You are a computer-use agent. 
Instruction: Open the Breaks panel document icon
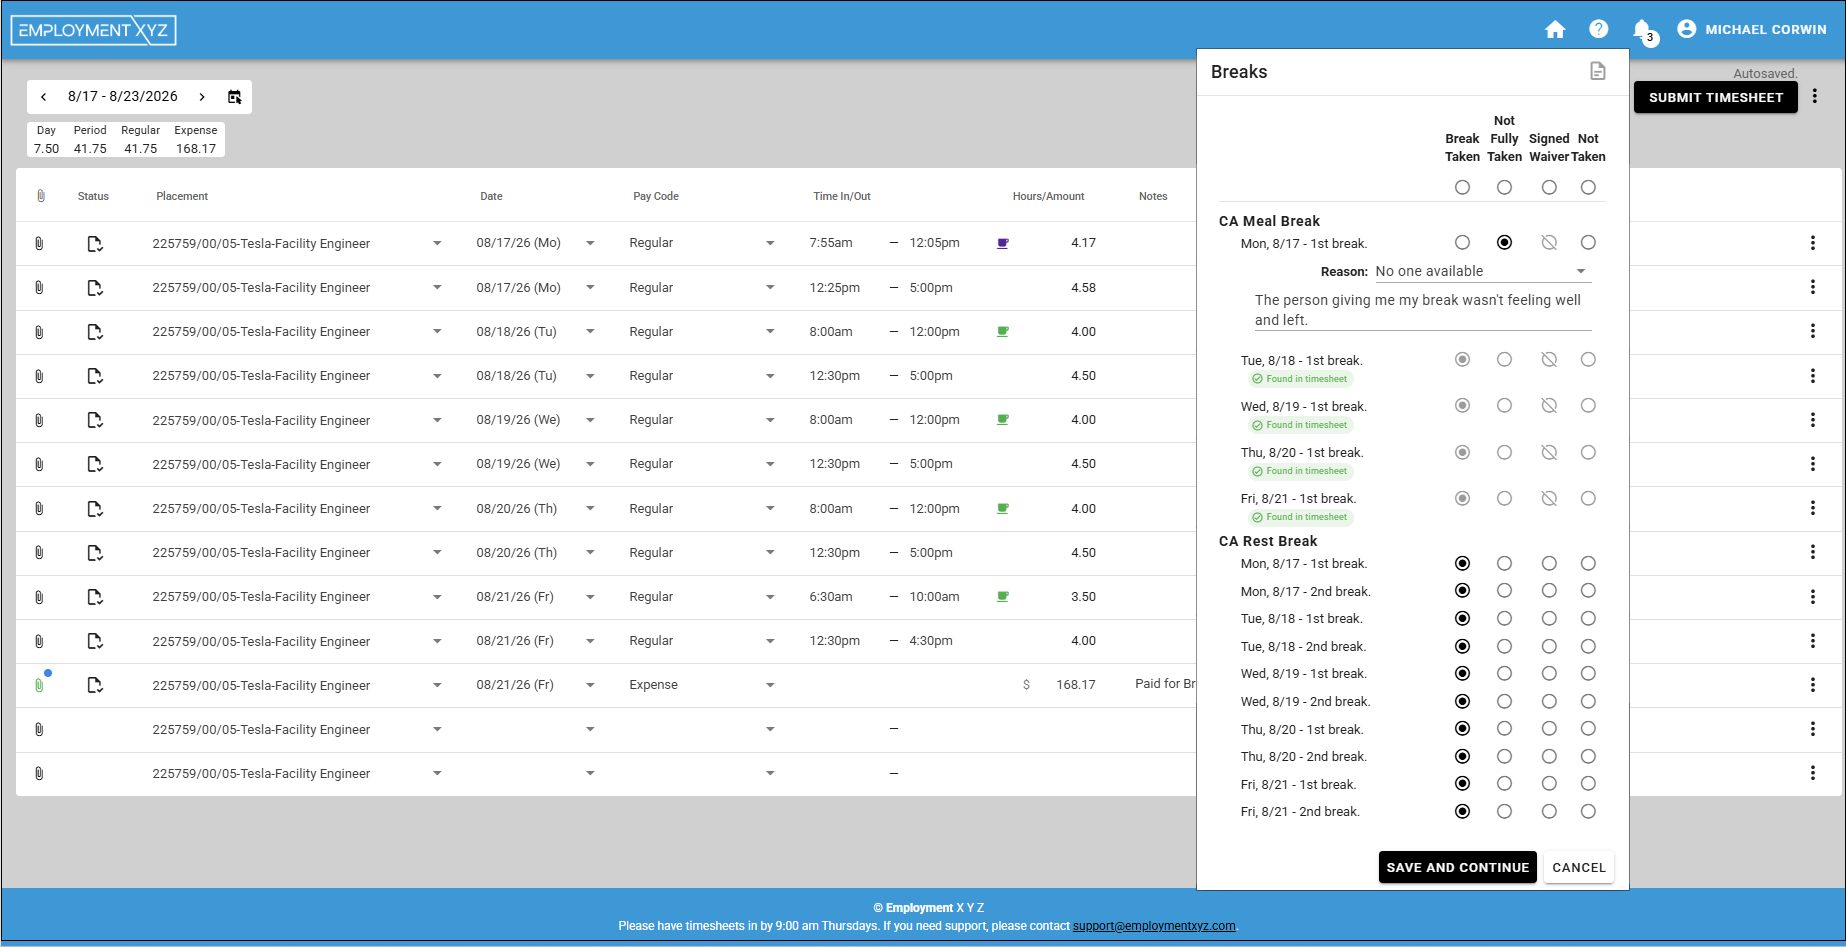click(1598, 71)
